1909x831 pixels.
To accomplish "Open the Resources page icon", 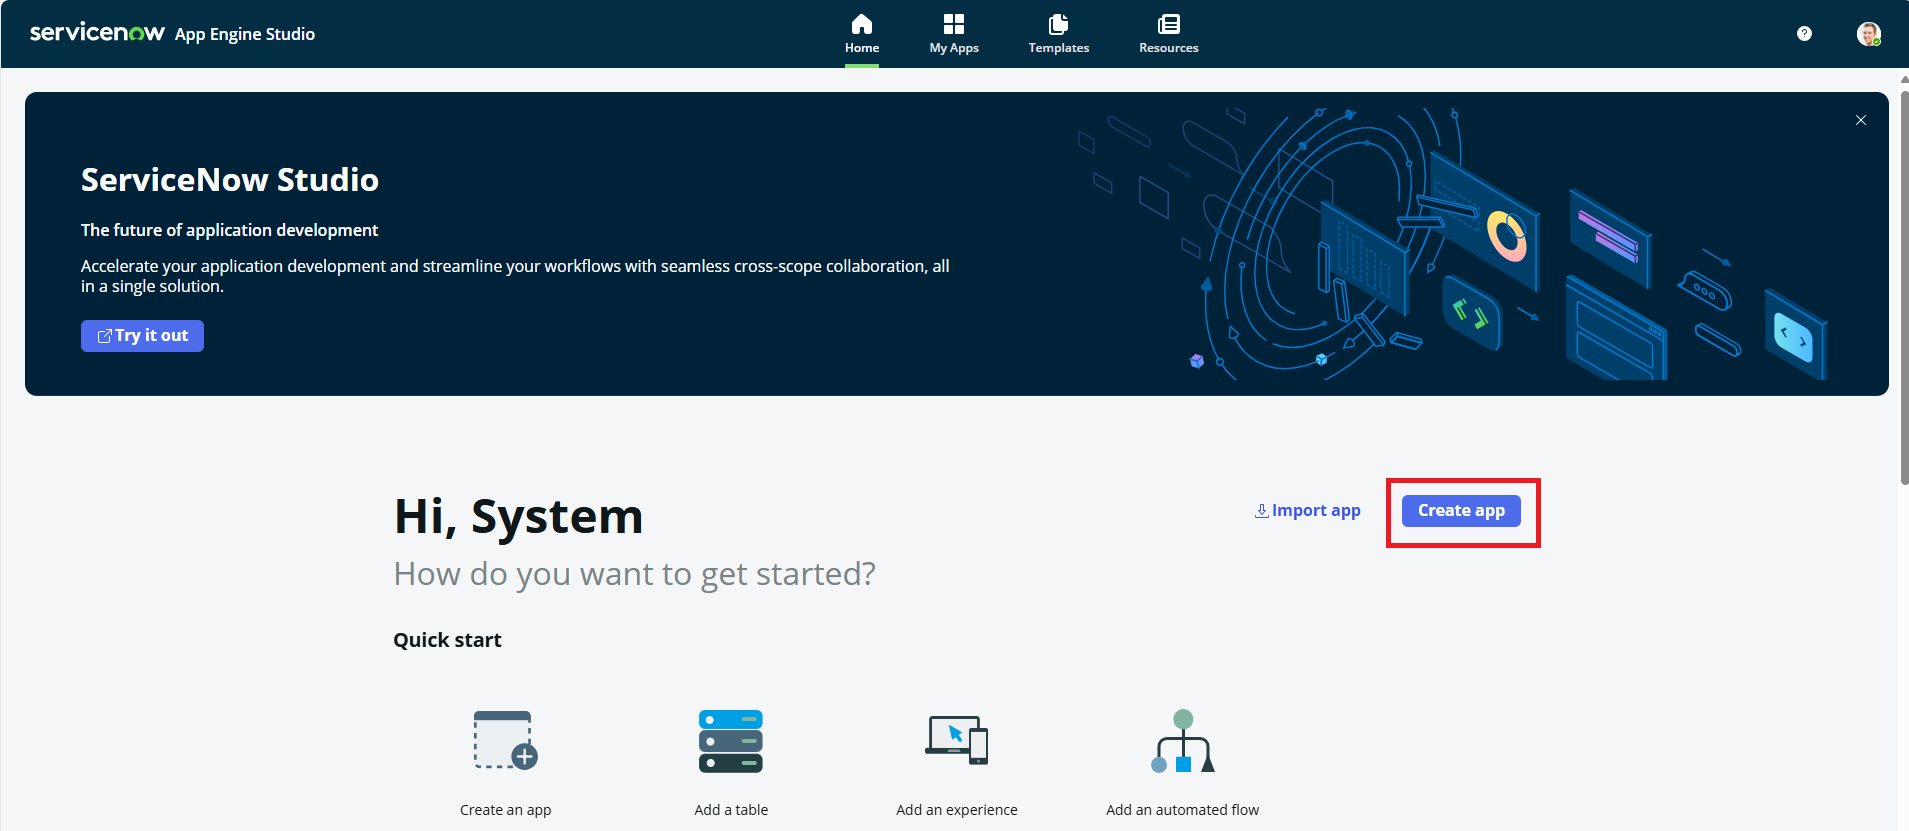I will point(1168,25).
